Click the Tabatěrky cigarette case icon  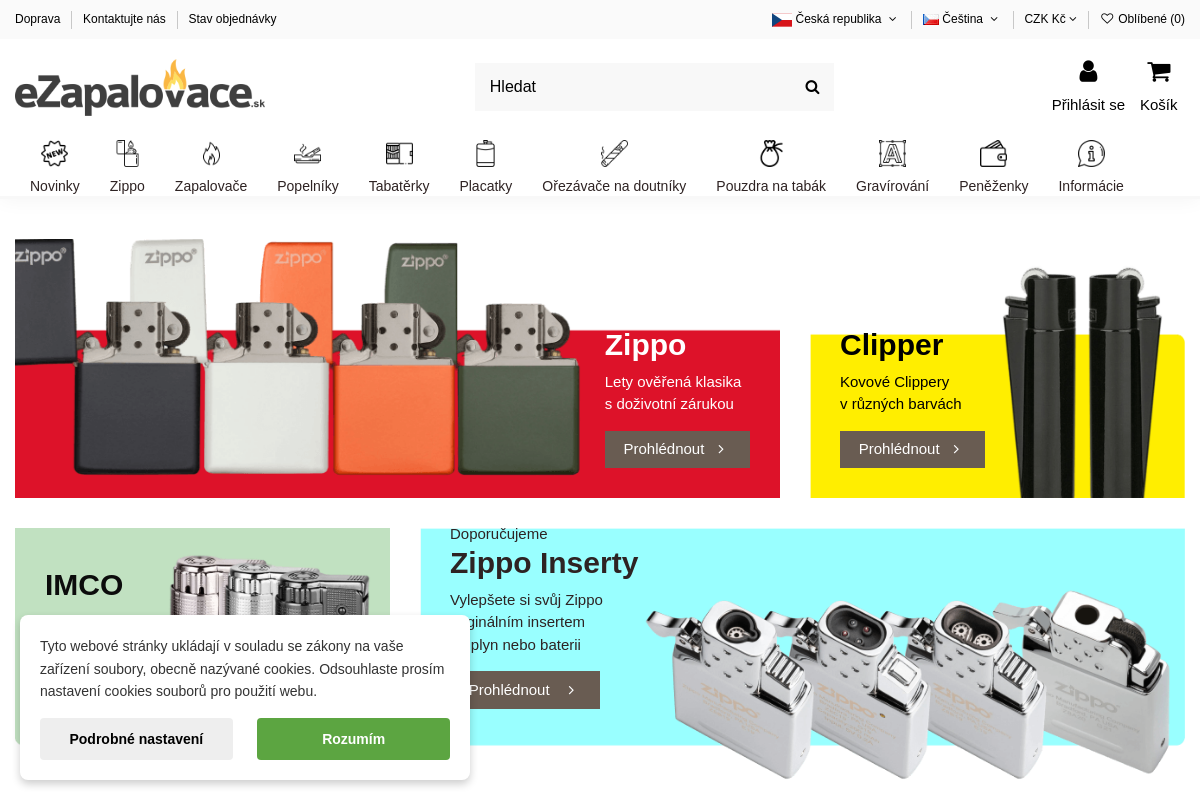pos(399,154)
